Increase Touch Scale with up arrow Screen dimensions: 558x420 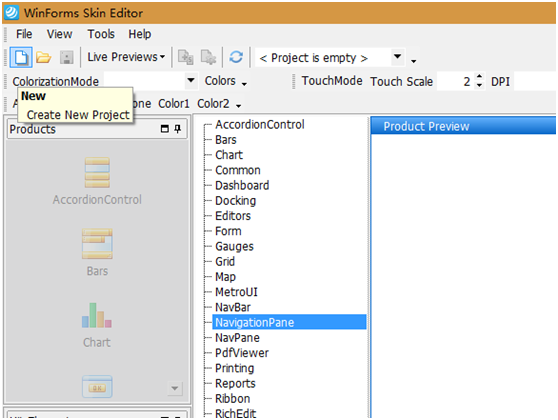click(479, 77)
